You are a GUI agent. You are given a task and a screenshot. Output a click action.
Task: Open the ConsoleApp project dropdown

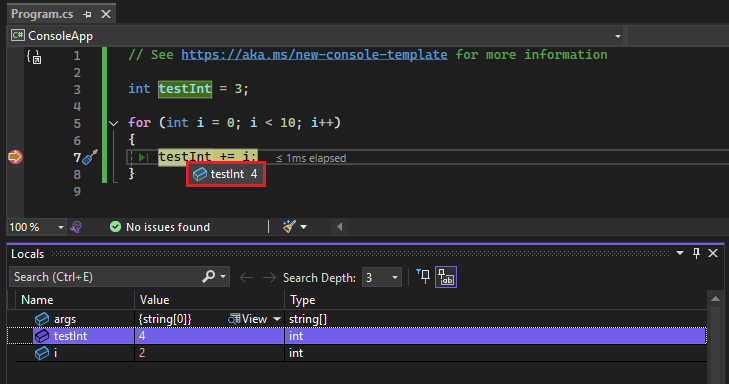coord(617,36)
